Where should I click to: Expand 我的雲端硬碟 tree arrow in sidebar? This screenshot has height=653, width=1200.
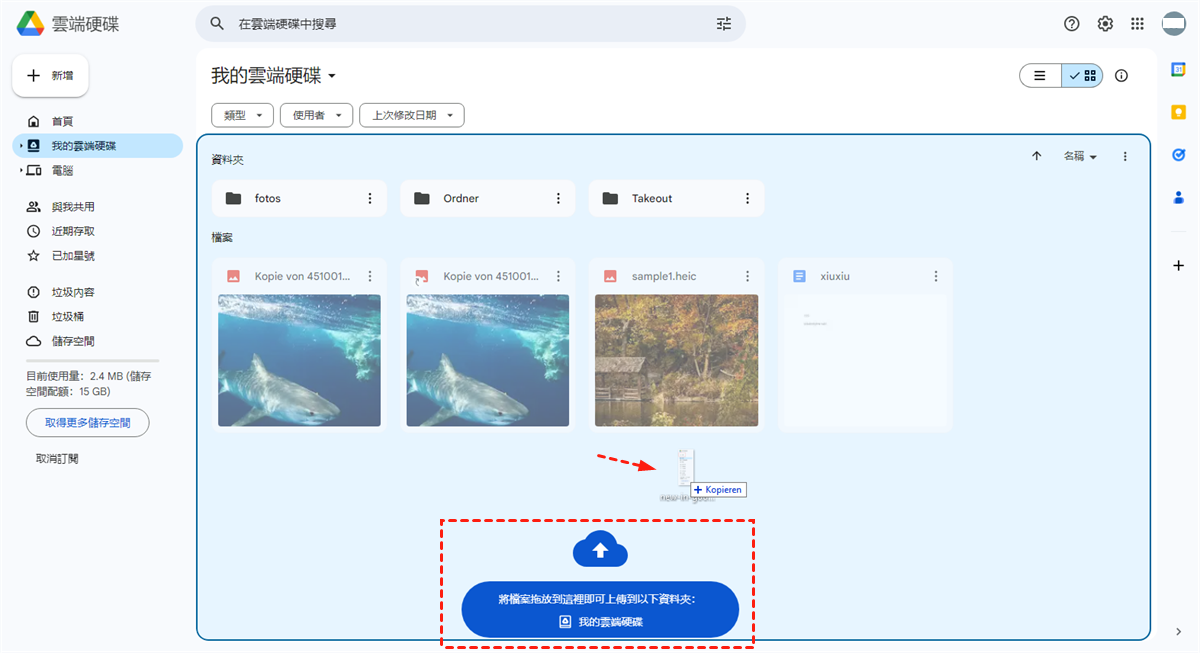[x=20, y=146]
